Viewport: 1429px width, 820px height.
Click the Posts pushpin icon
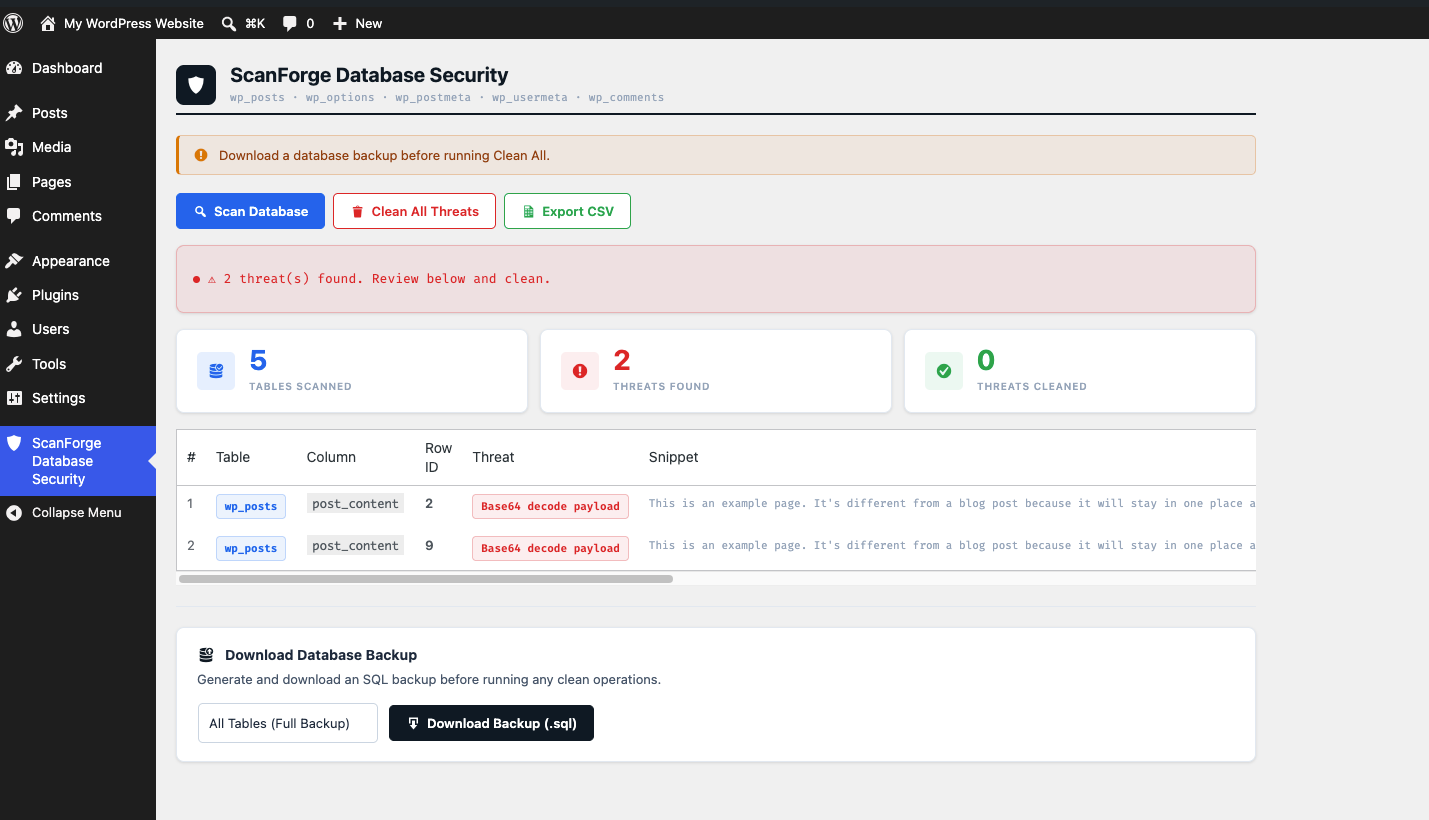pos(14,113)
